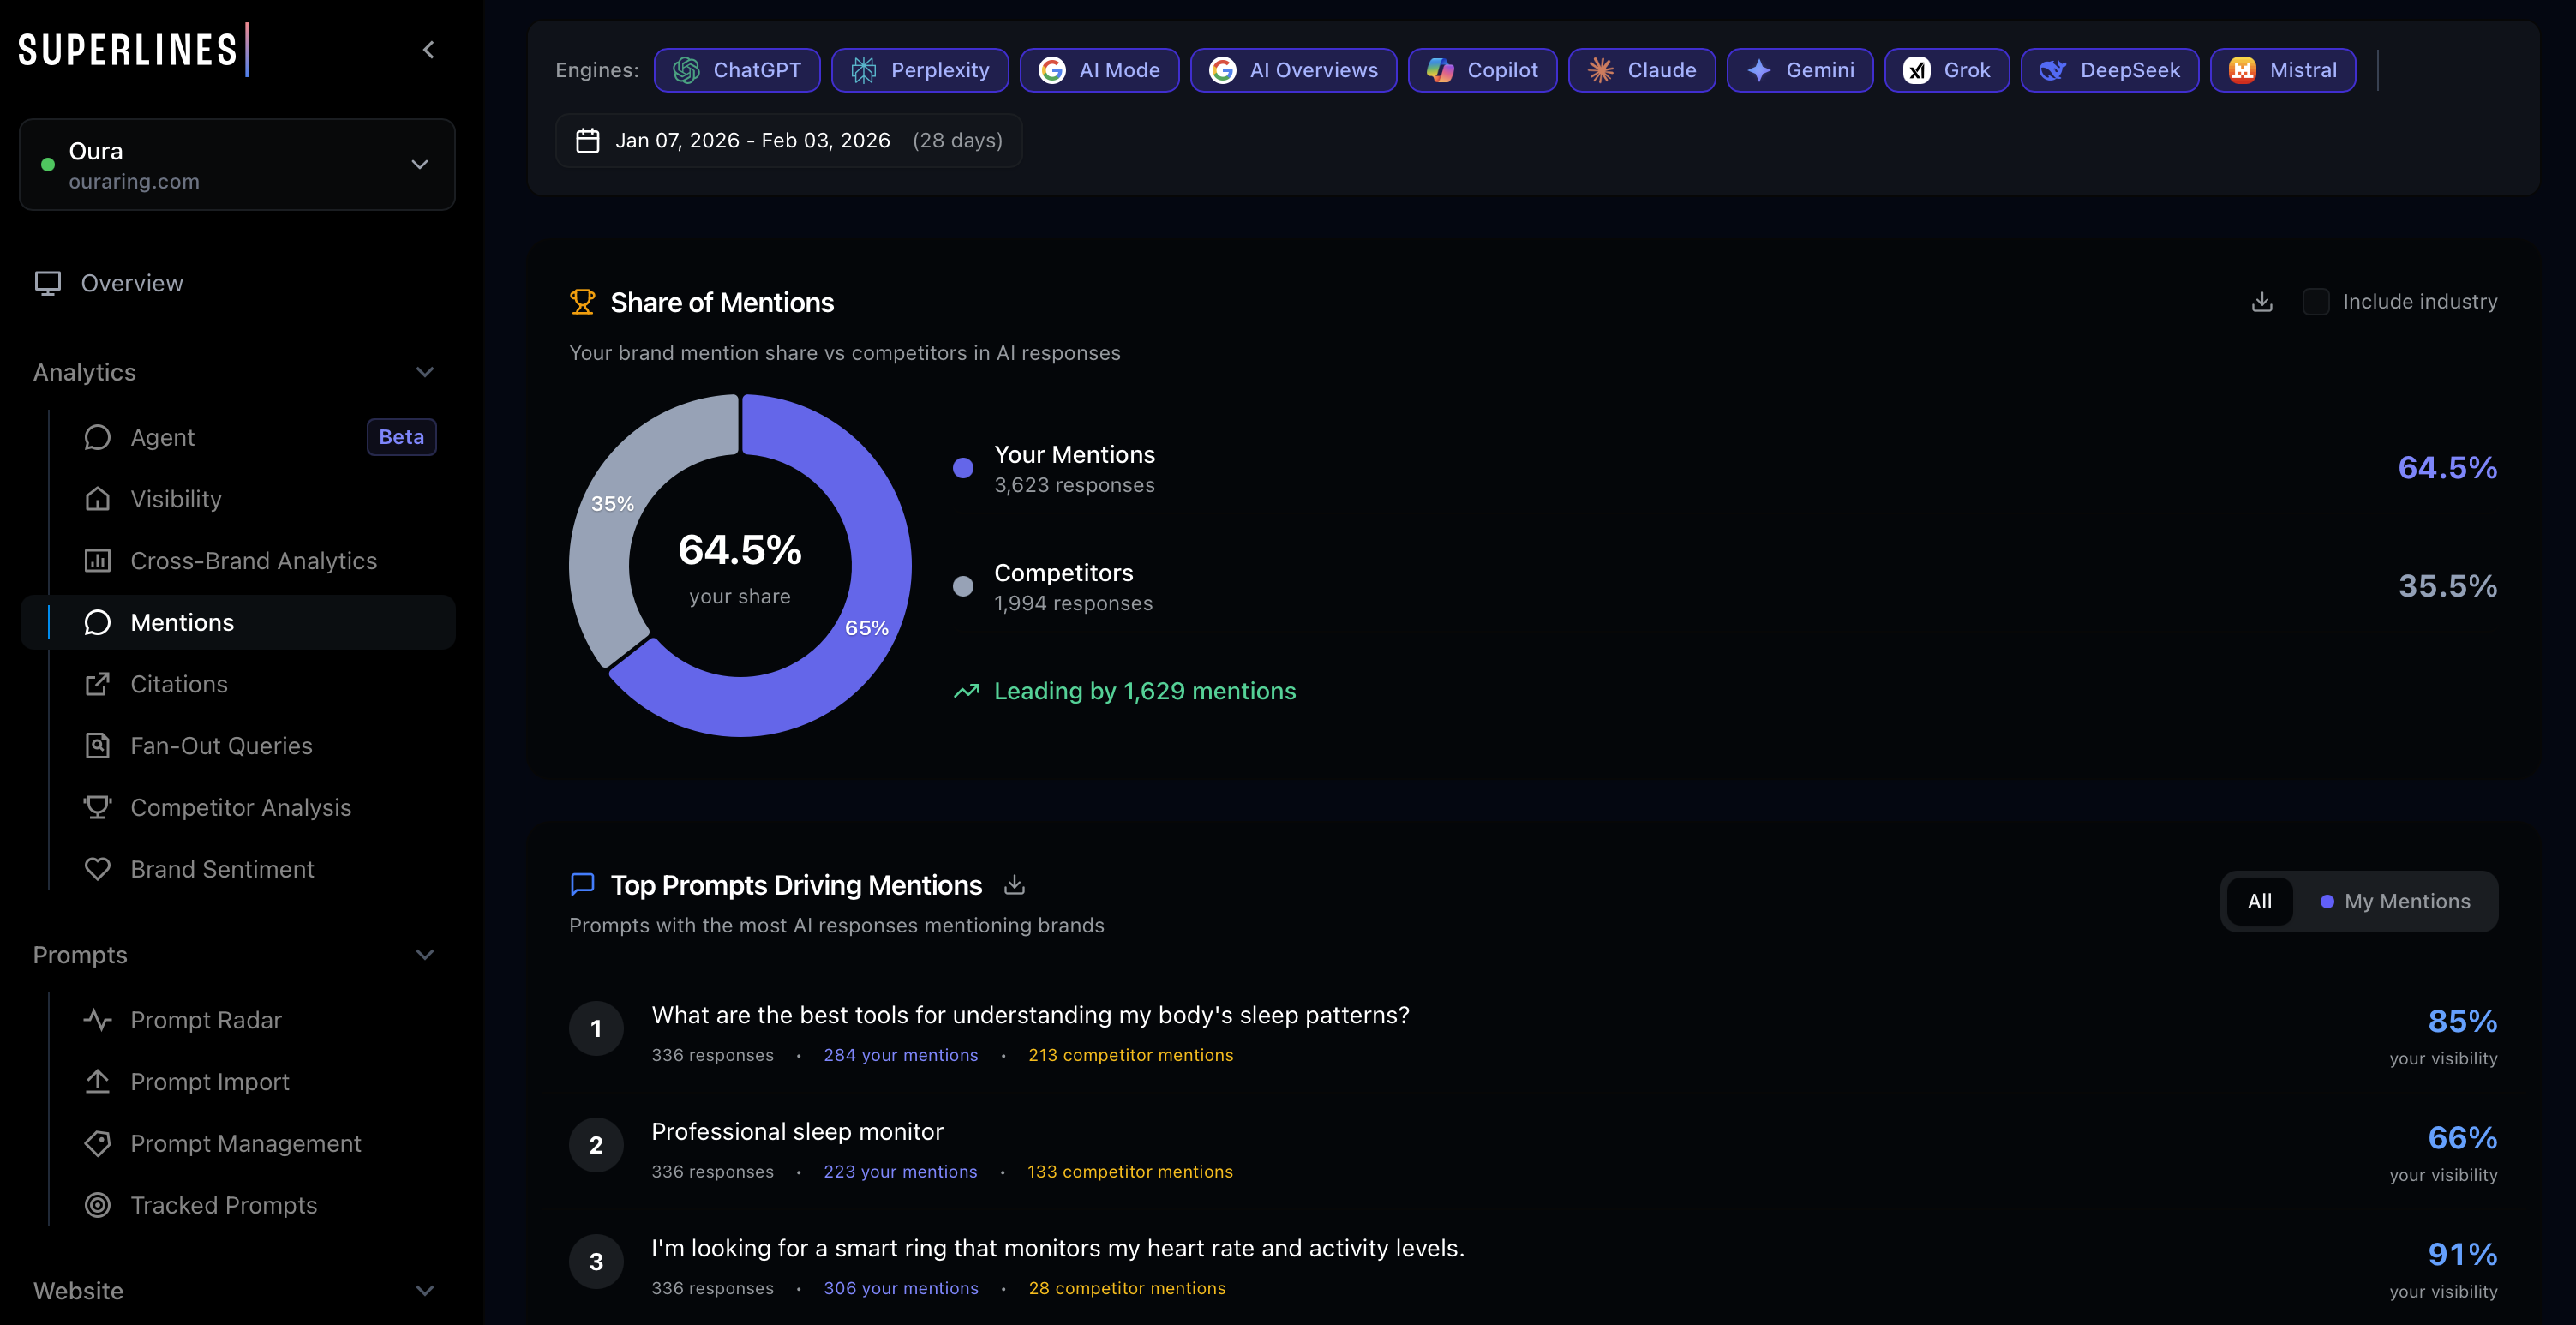
Task: Open the Mentions page
Action: (x=183, y=621)
